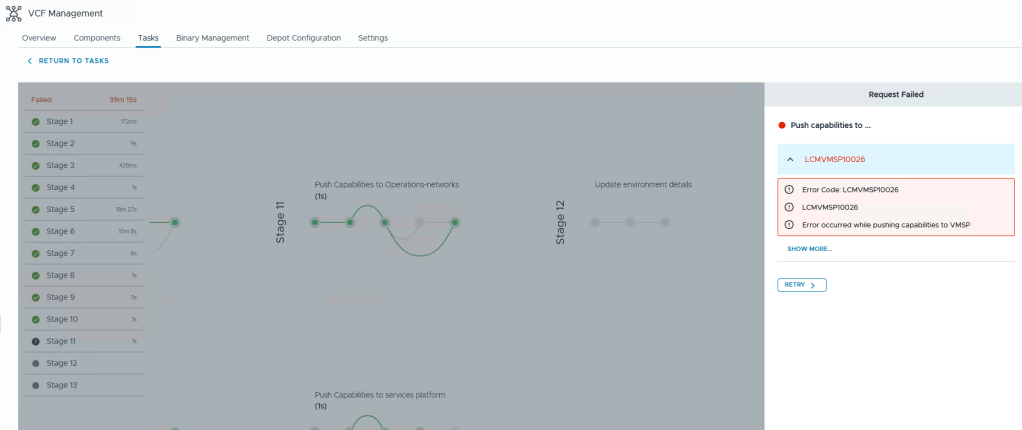1022x430 pixels.
Task: Open the Settings tab
Action: pos(373,38)
